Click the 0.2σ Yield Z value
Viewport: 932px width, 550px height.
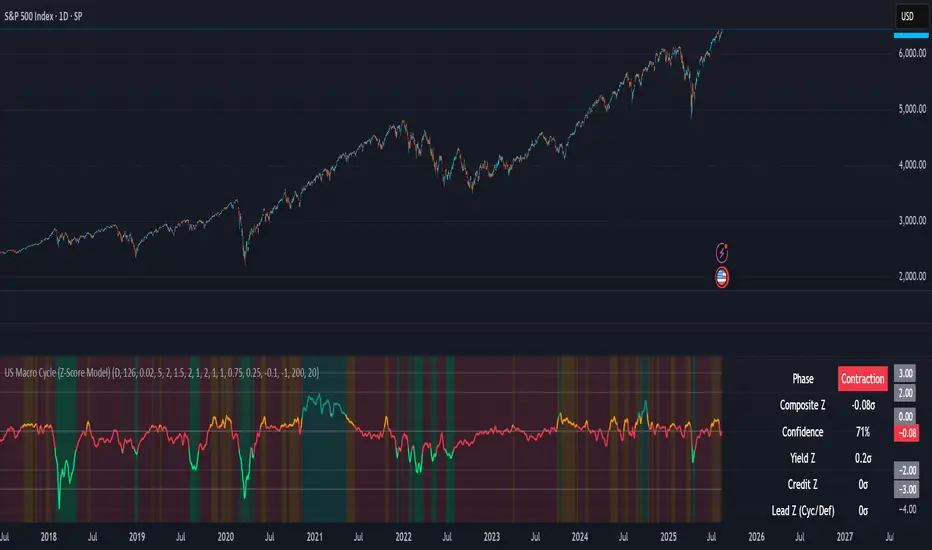click(x=863, y=458)
